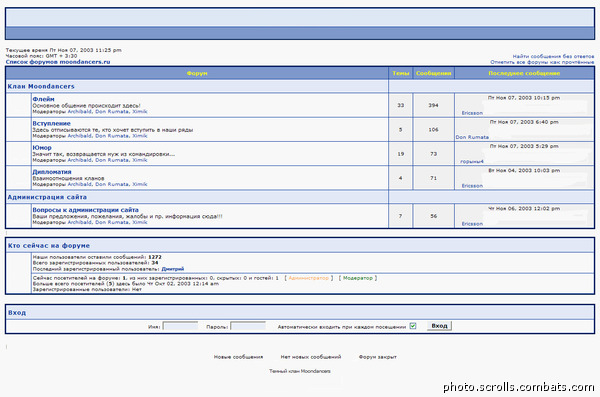This screenshot has width=600, height=397.
Task: Click the Кто сейчас на форуме heading
Action: 49,246
